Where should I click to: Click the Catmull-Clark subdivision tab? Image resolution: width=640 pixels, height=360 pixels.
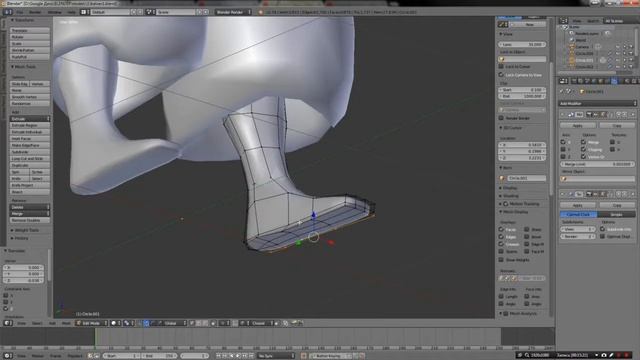point(578,214)
